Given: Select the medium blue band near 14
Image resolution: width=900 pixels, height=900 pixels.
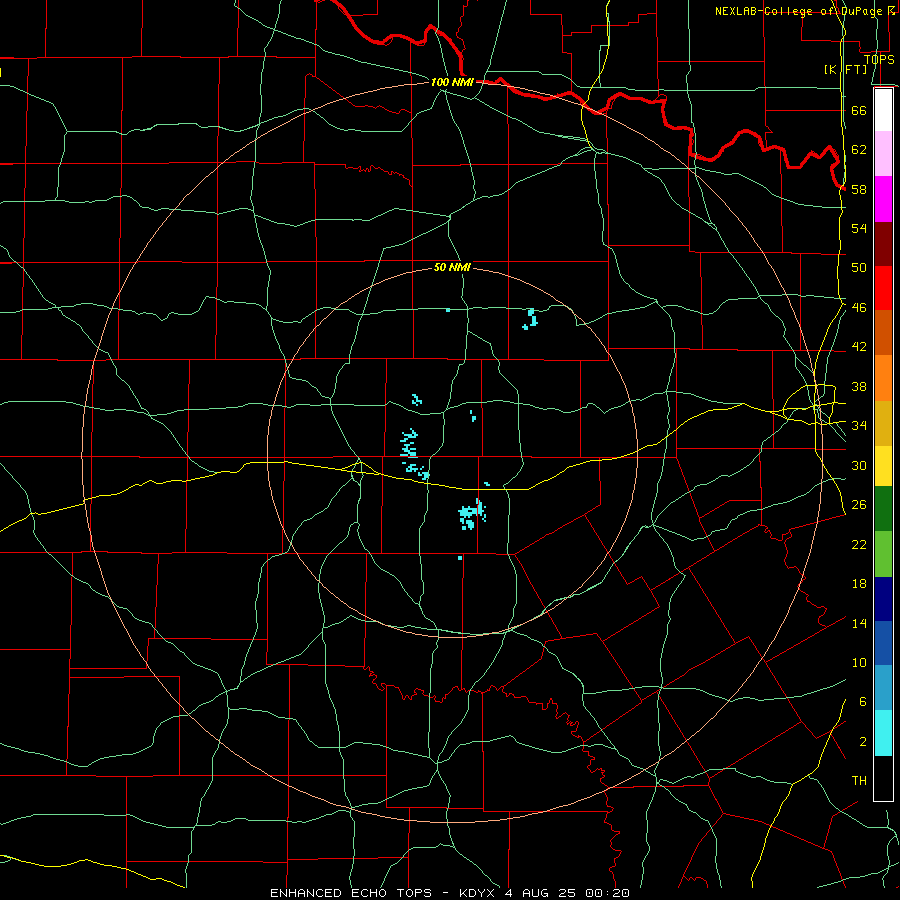Looking at the screenshot, I should pos(883,643).
